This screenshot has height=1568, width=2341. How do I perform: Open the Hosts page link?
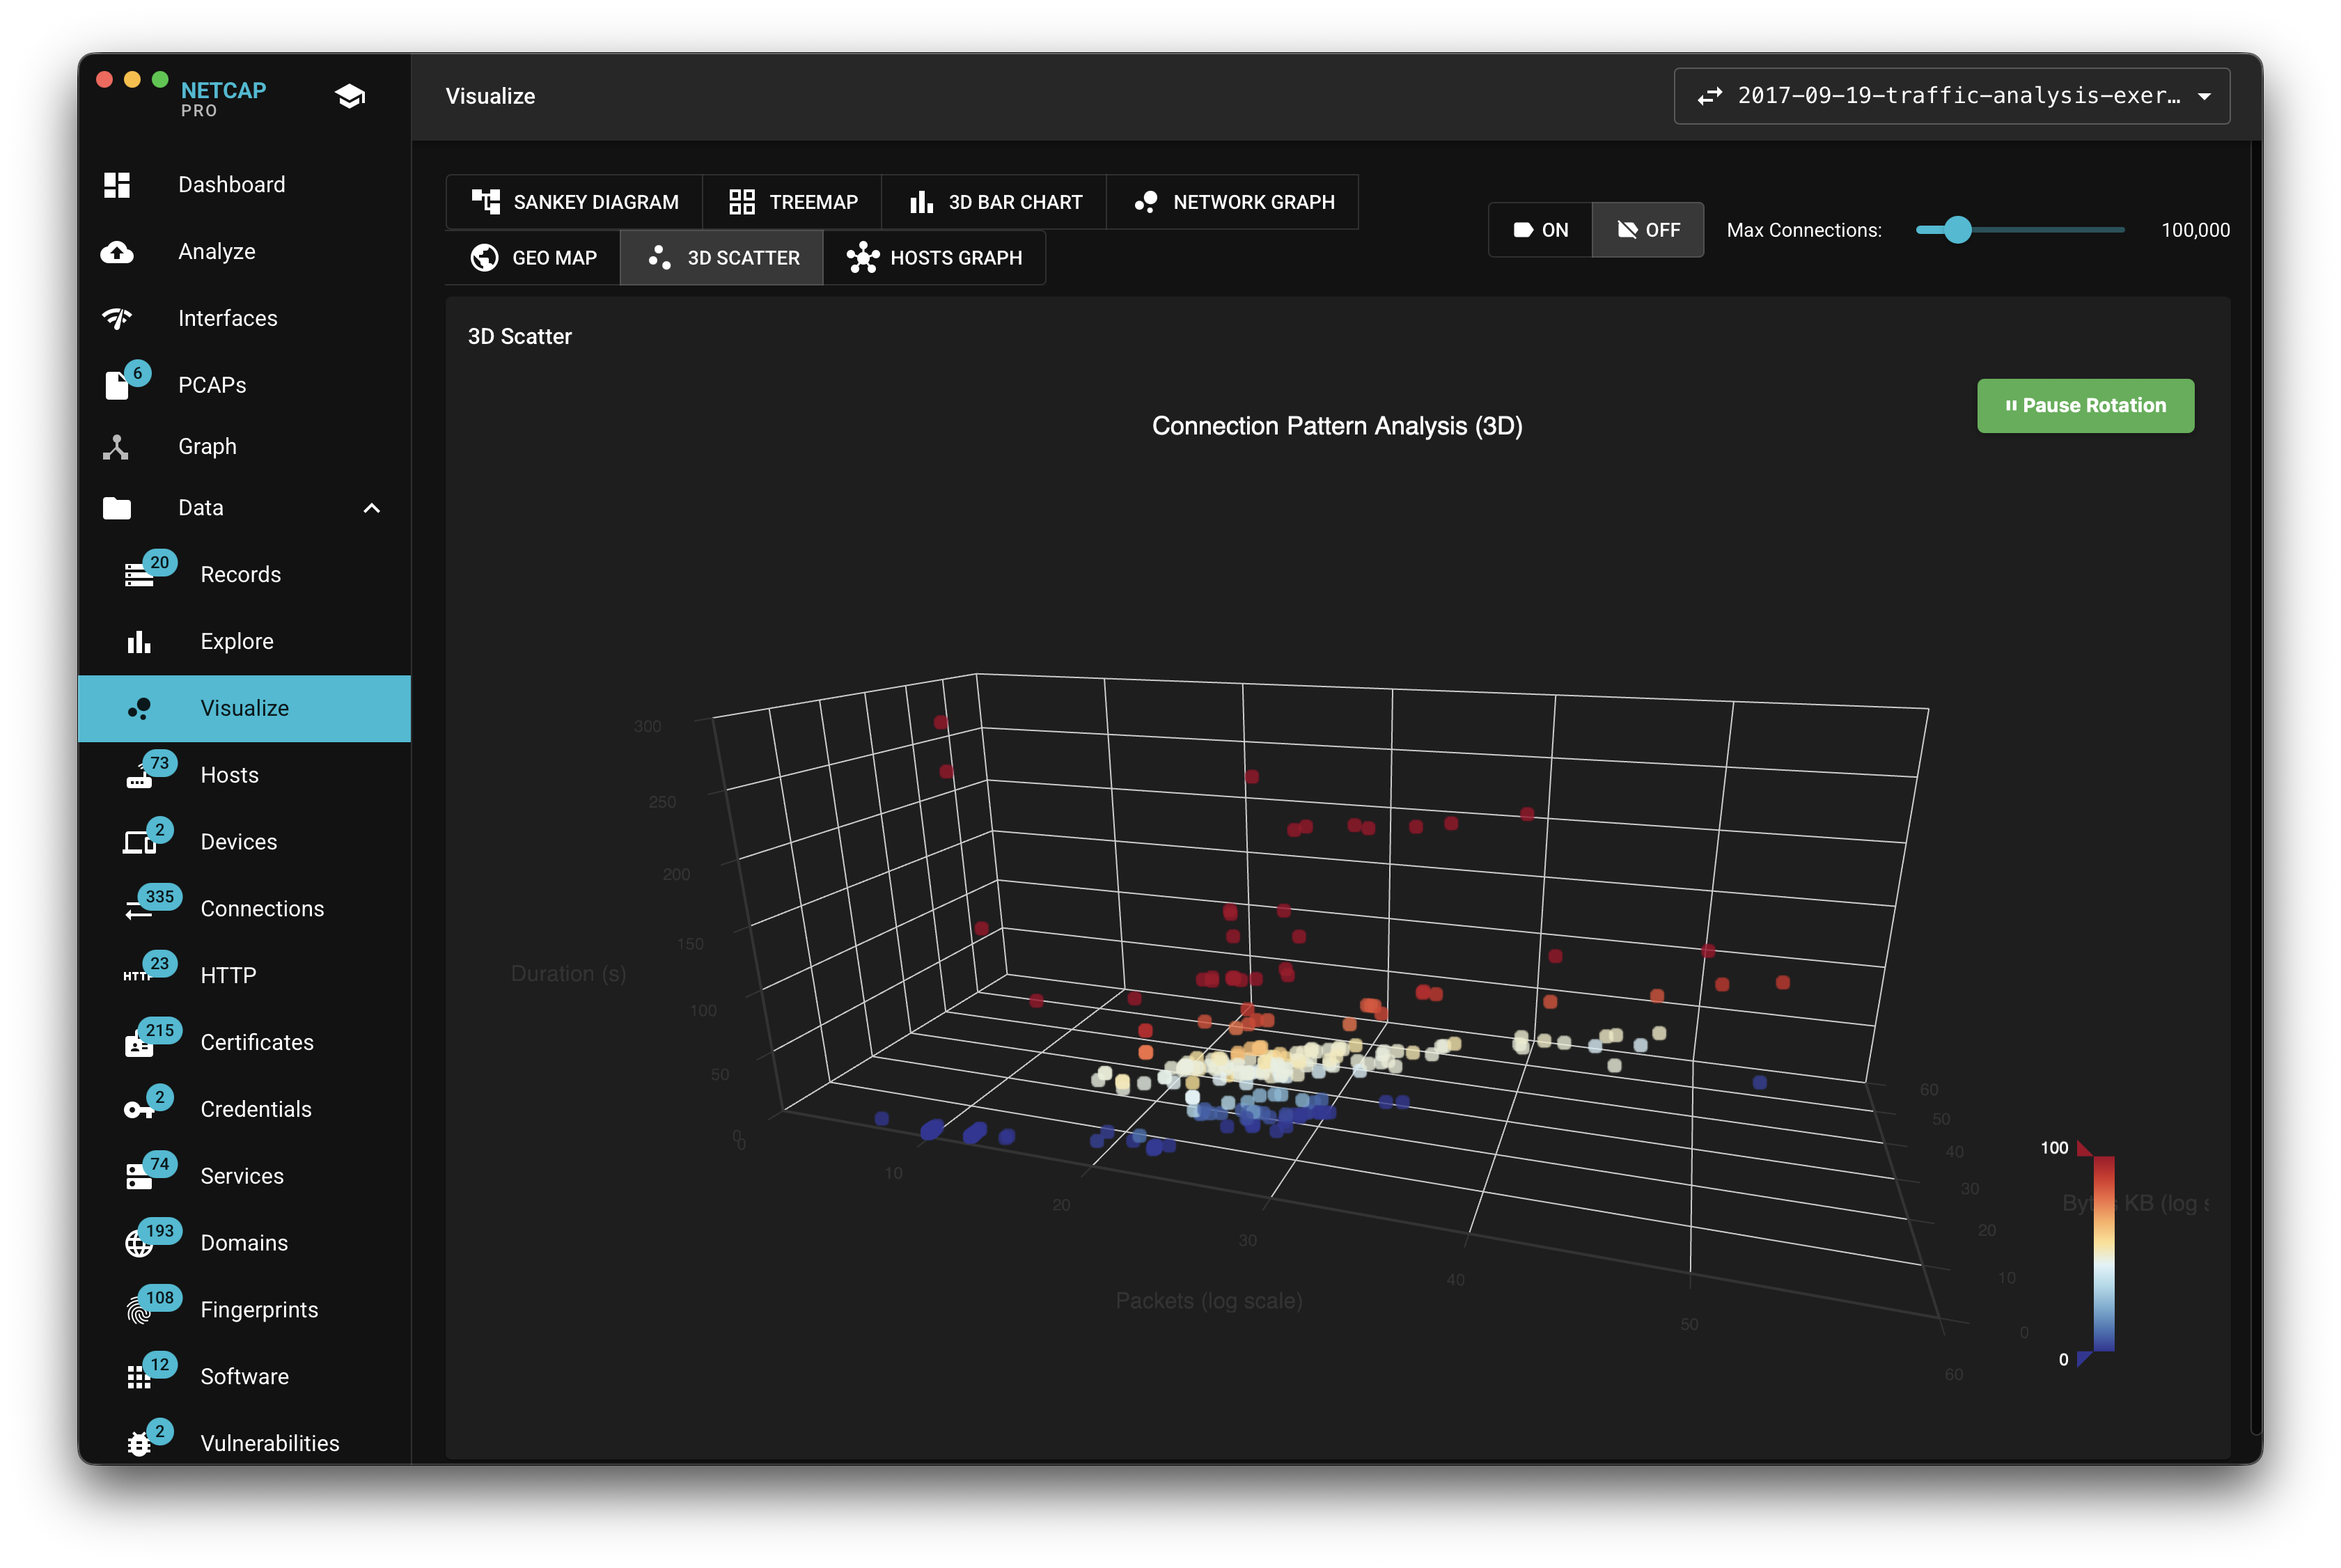pyautogui.click(x=245, y=775)
